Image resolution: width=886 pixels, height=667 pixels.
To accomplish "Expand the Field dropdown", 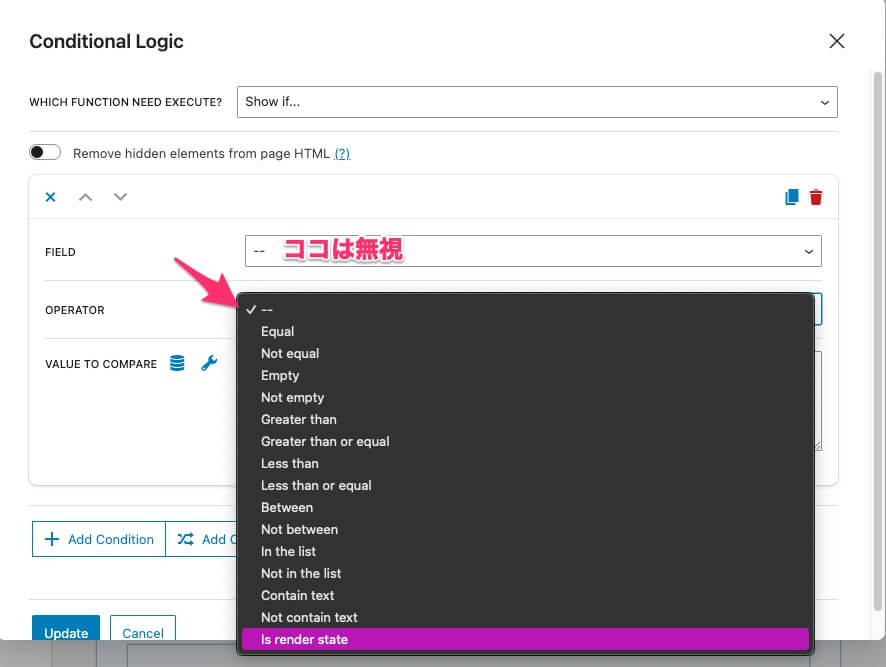I will pyautogui.click(x=533, y=252).
